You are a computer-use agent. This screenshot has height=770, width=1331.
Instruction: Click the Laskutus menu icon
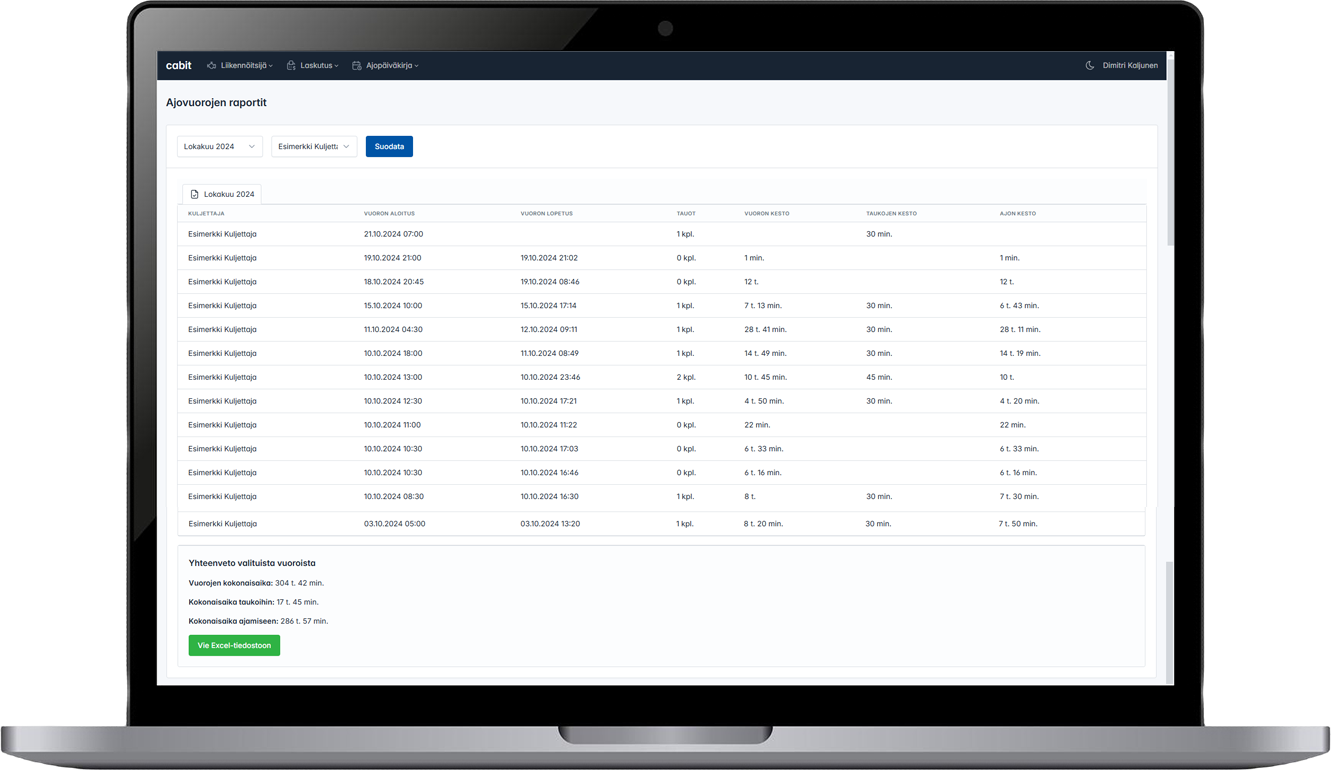tap(291, 66)
